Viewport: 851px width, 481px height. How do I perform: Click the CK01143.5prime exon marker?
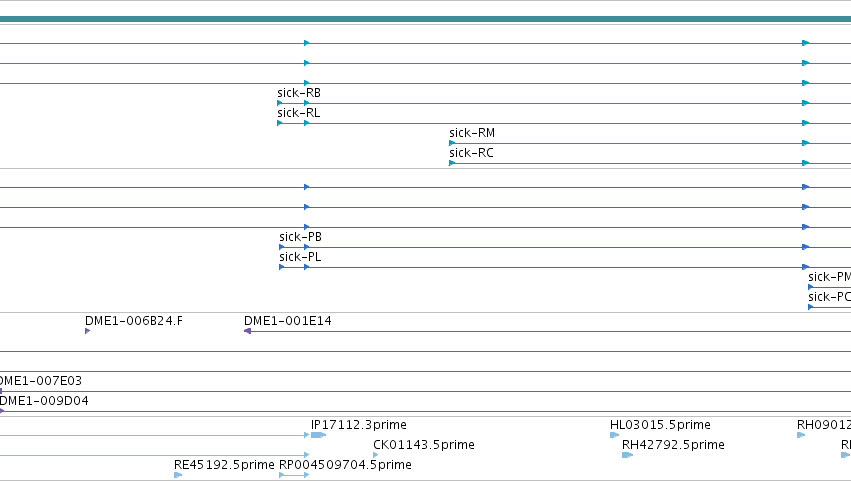pyautogui.click(x=376, y=455)
